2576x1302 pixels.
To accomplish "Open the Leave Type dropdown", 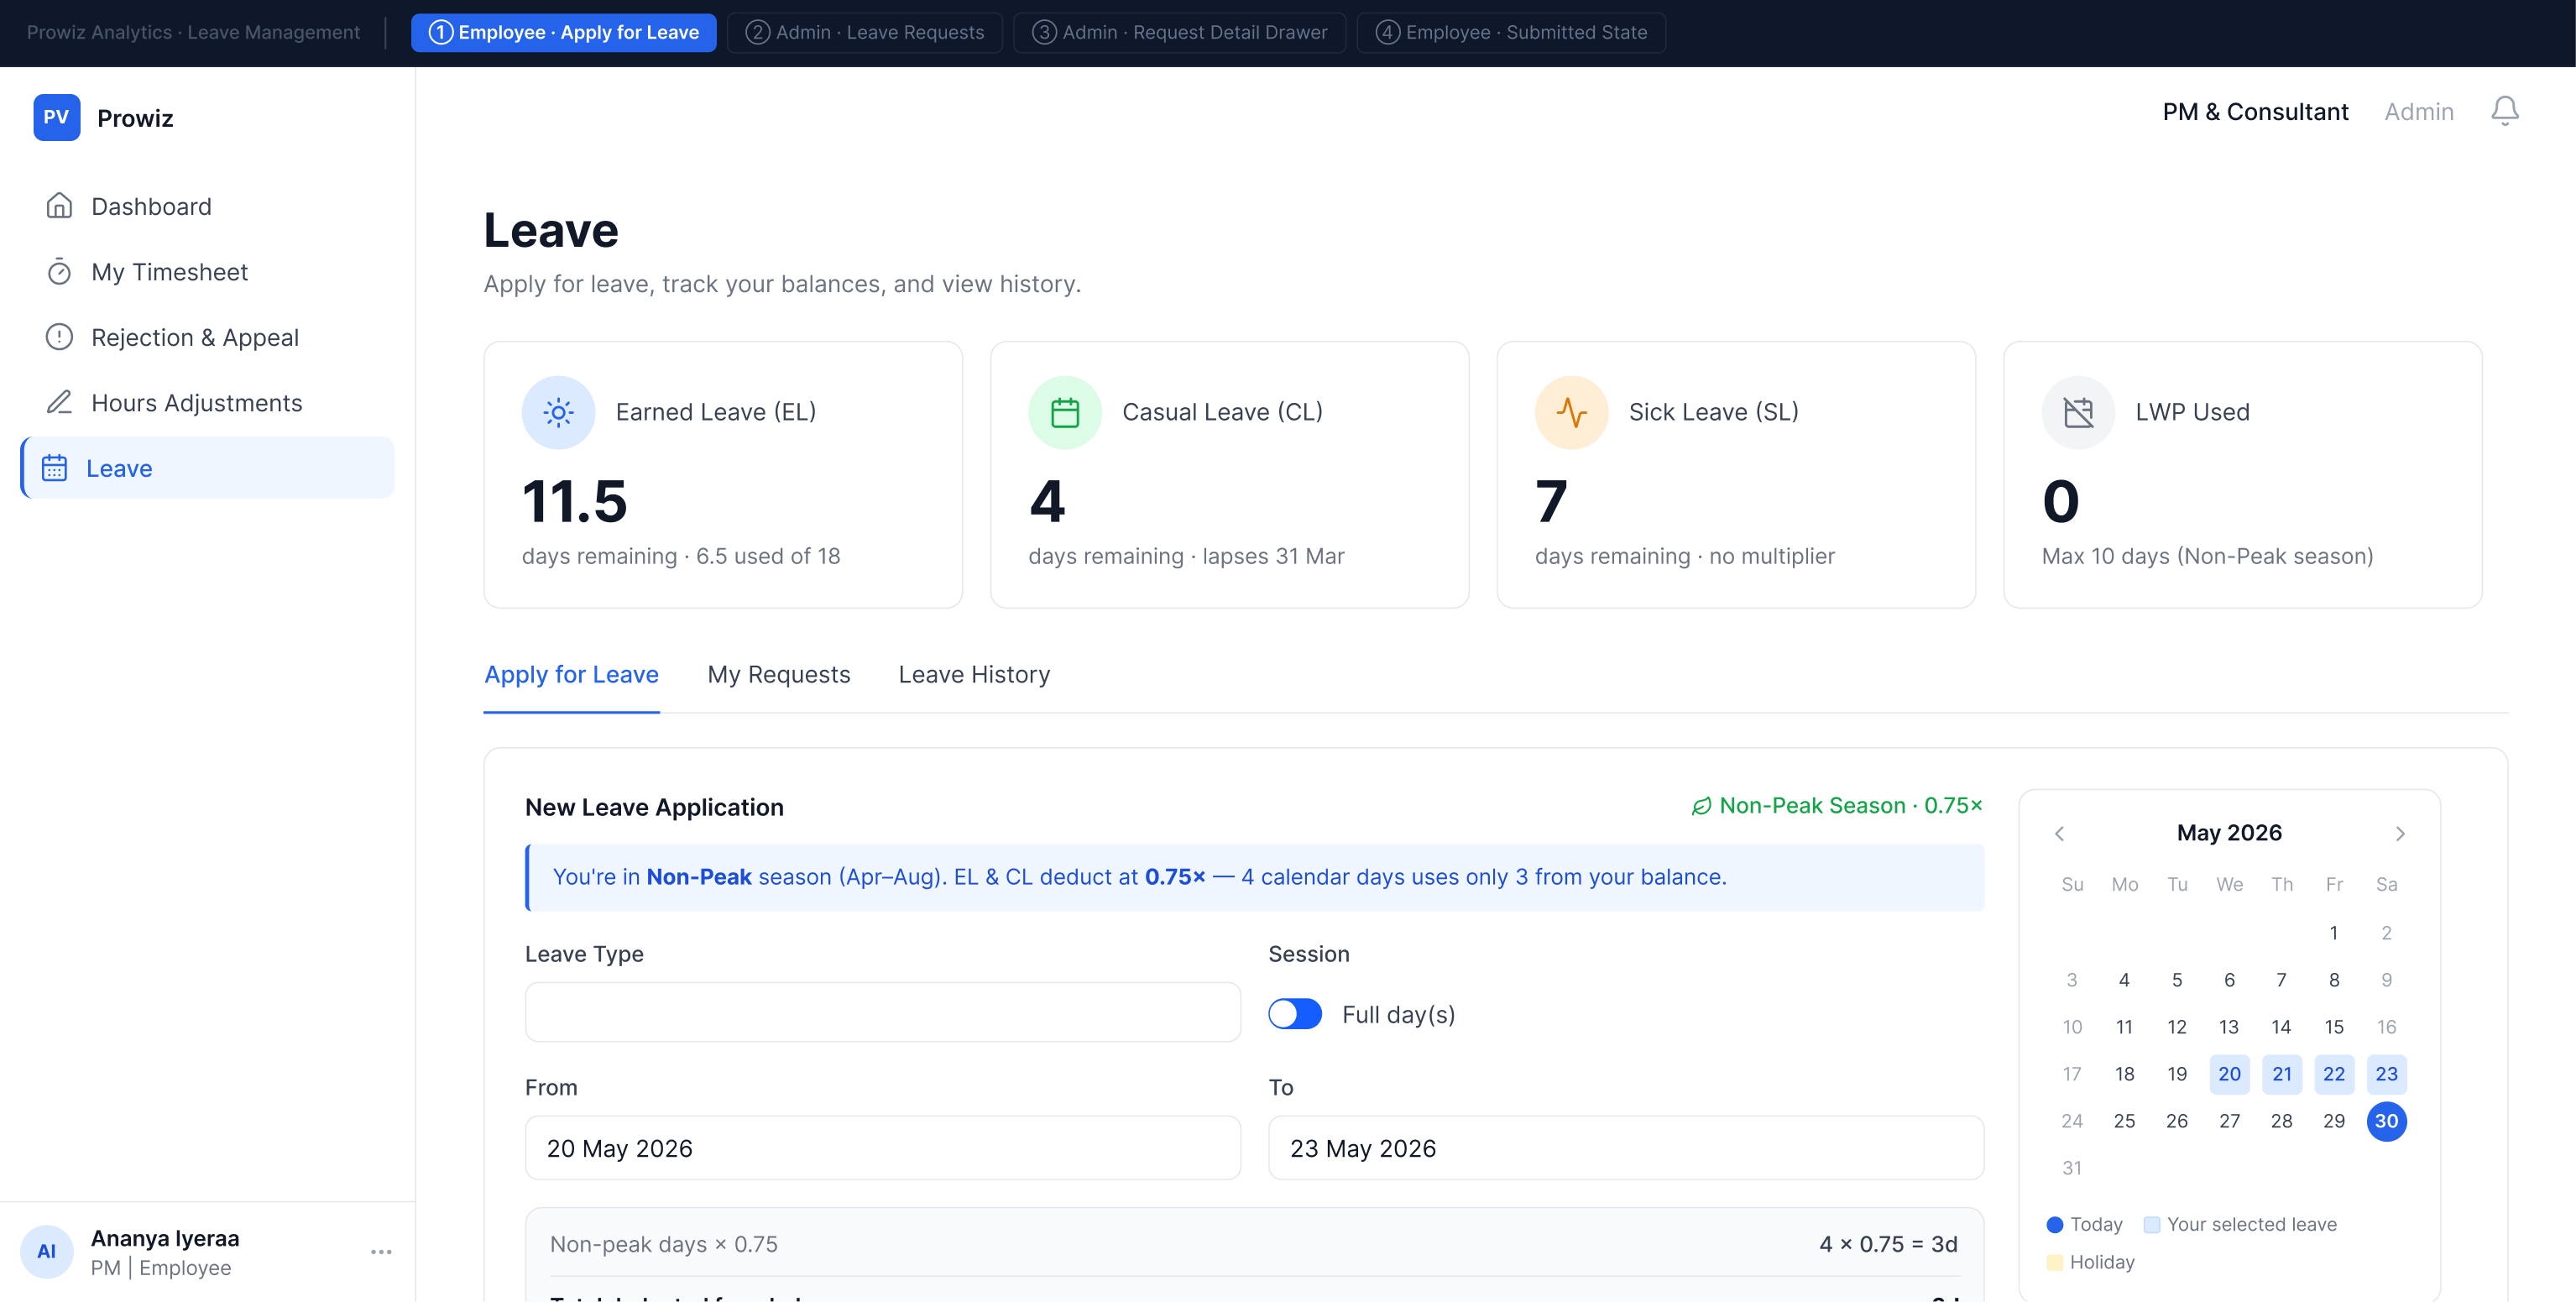I will [x=882, y=1012].
